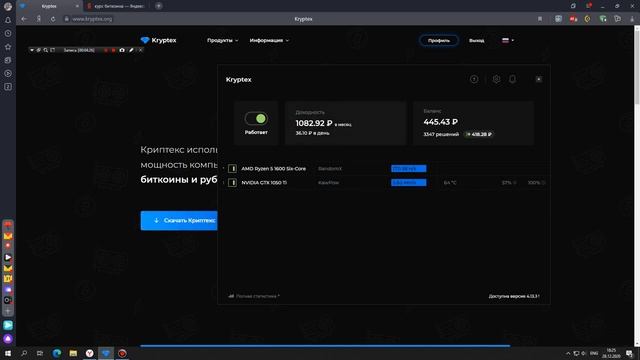The height and width of the screenshot is (360, 640).
Task: Click the Выход link
Action: [476, 40]
